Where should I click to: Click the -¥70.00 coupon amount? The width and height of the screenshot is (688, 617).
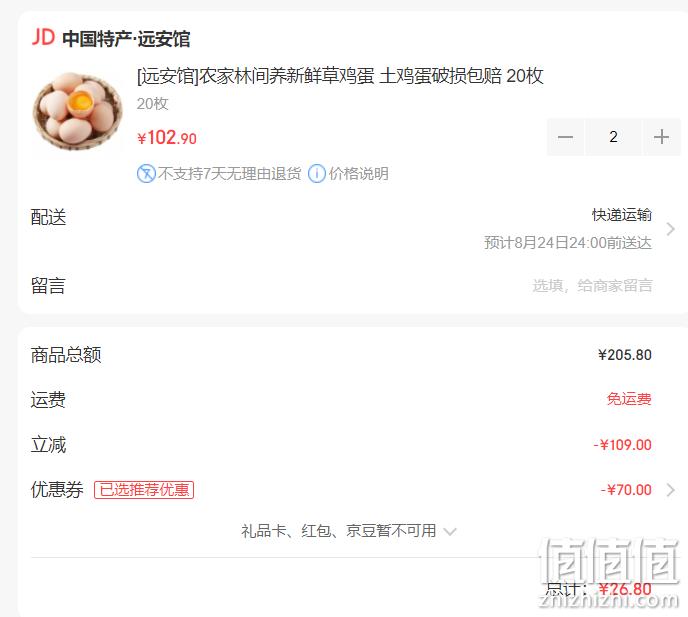(x=626, y=490)
